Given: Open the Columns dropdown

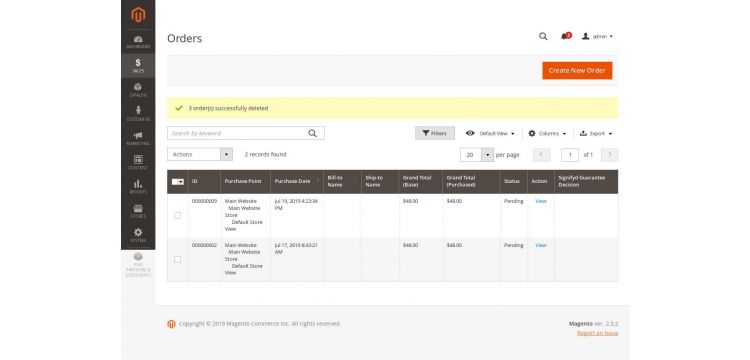Looking at the screenshot, I should click(547, 133).
